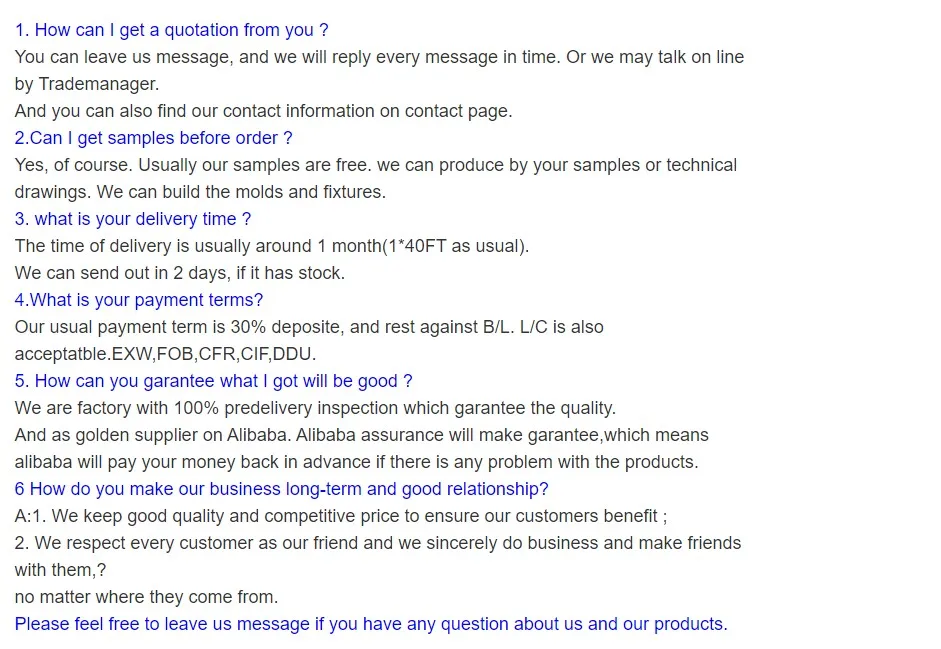
Task: Click the line about good quality and competitive price
Action: (340, 516)
